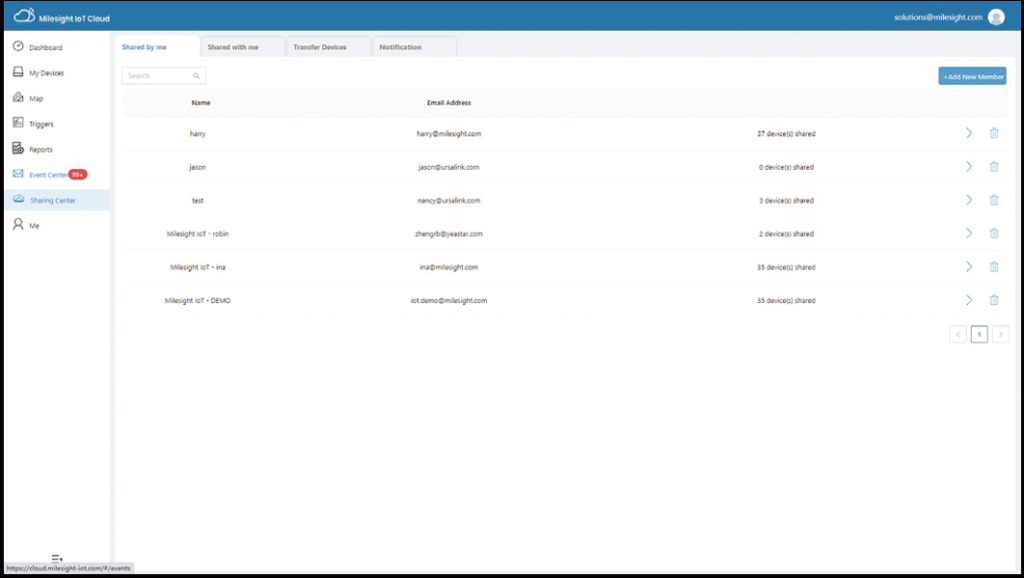The height and width of the screenshot is (578, 1024).
Task: Delete the Milesight IoT - DEMO member
Action: (994, 300)
